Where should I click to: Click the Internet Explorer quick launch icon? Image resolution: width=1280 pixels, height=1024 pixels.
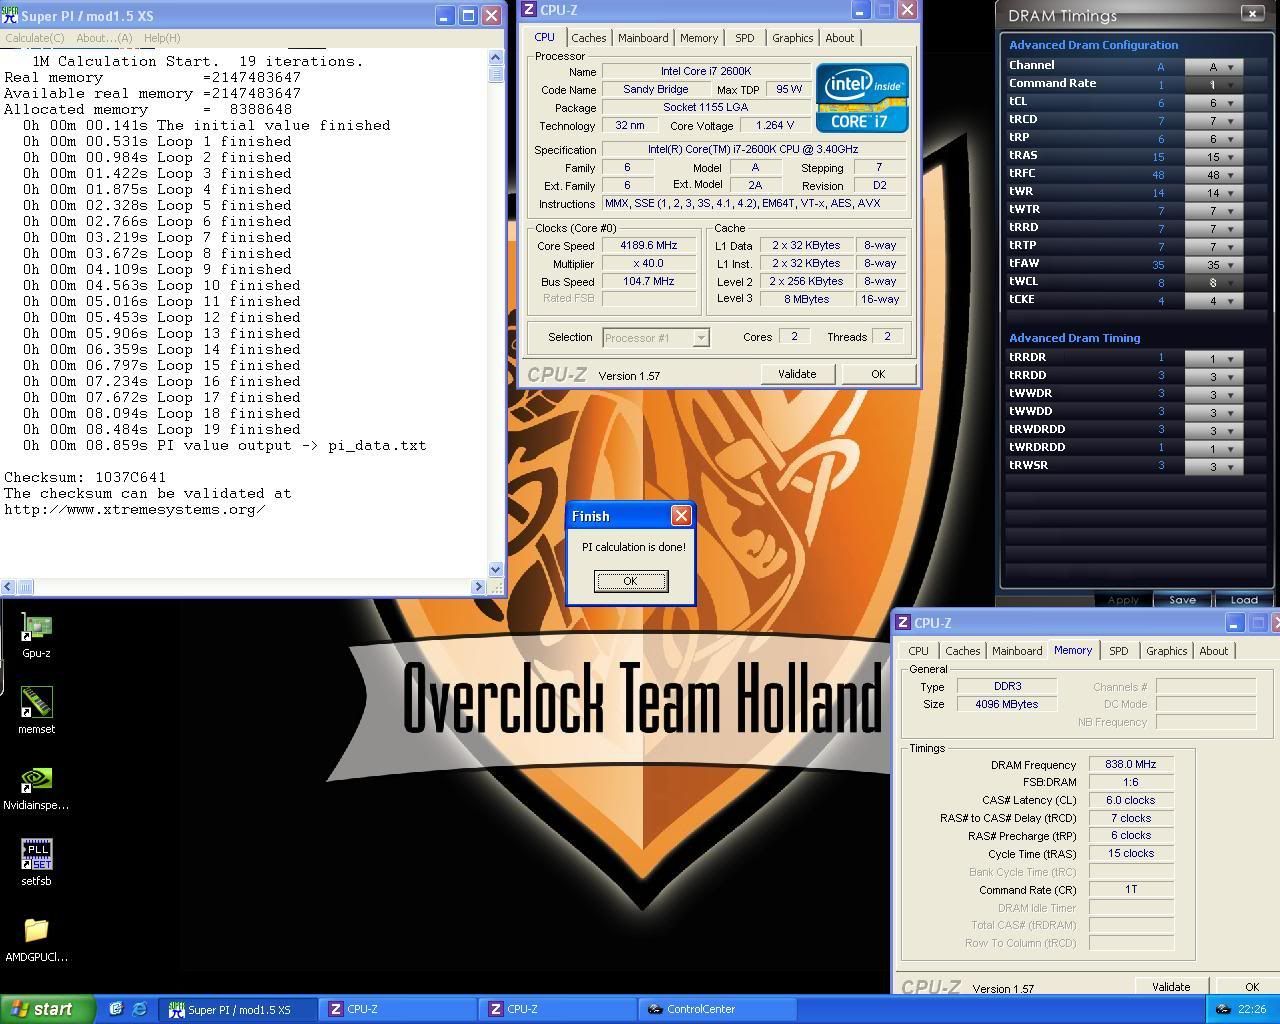tap(139, 1009)
